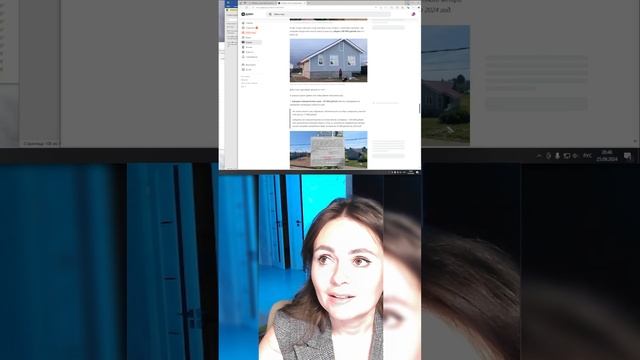Click the browser address bar

point(312,7)
